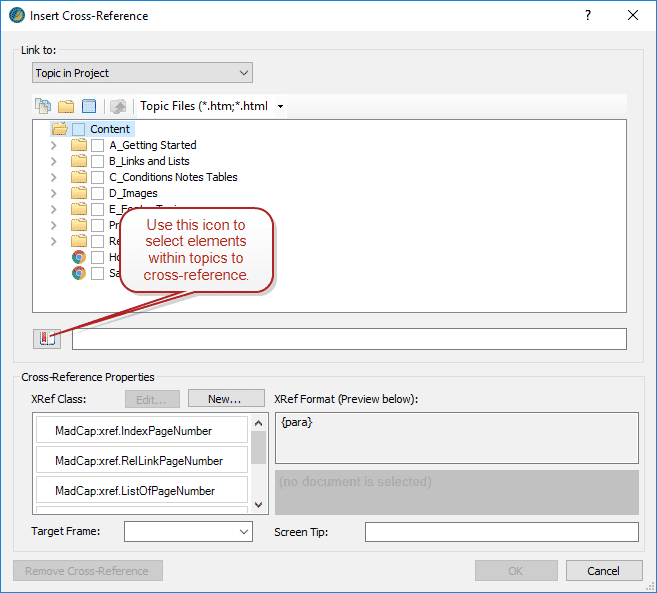The height and width of the screenshot is (593, 657).
Task: Select the B_Links and Lists tree label
Action: coord(149,161)
